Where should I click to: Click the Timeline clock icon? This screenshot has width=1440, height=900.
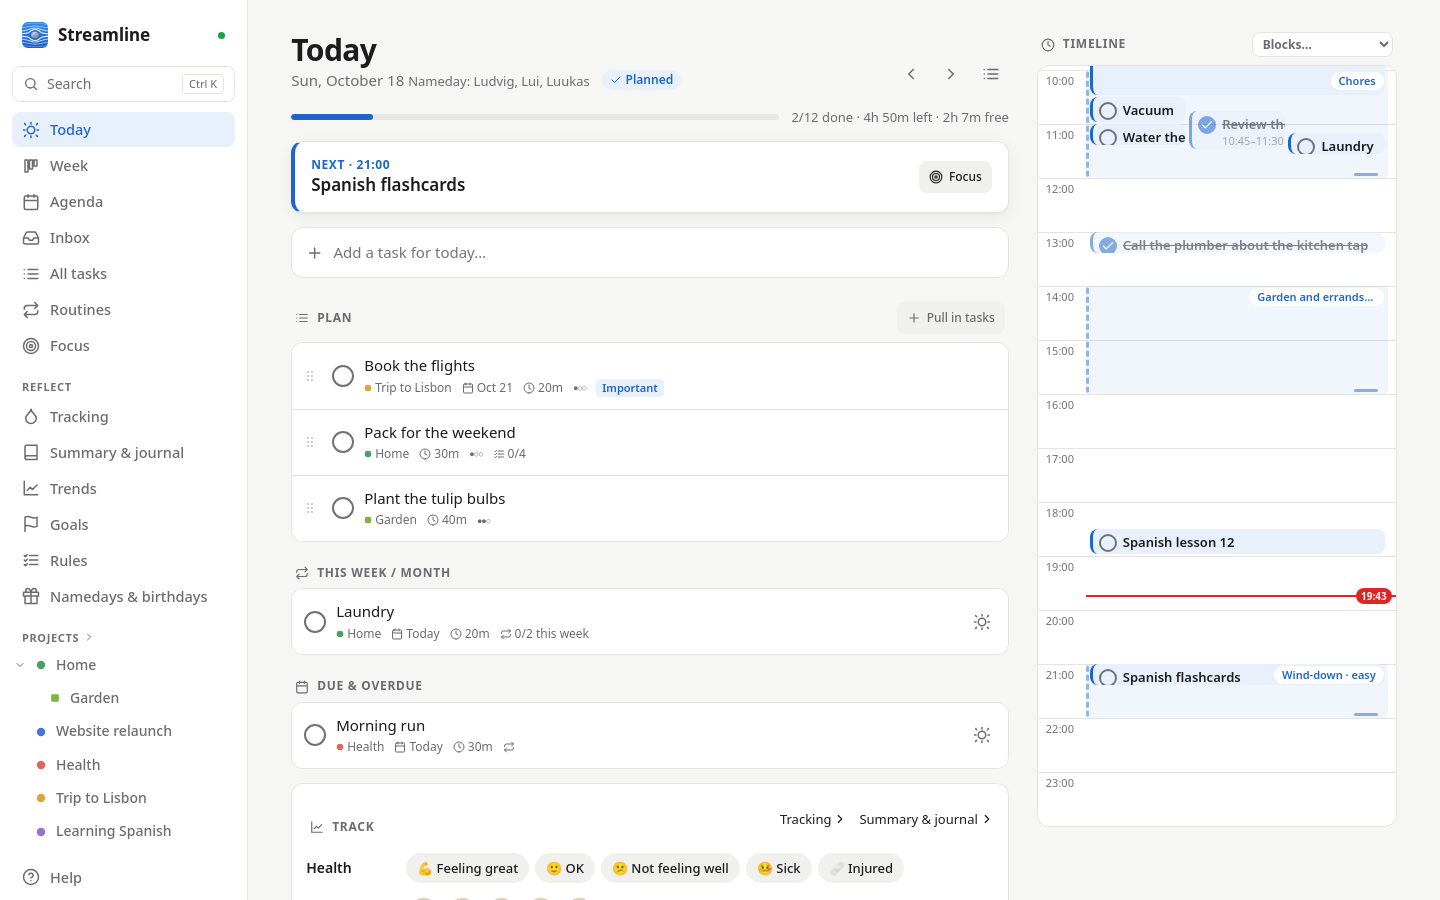tap(1048, 45)
